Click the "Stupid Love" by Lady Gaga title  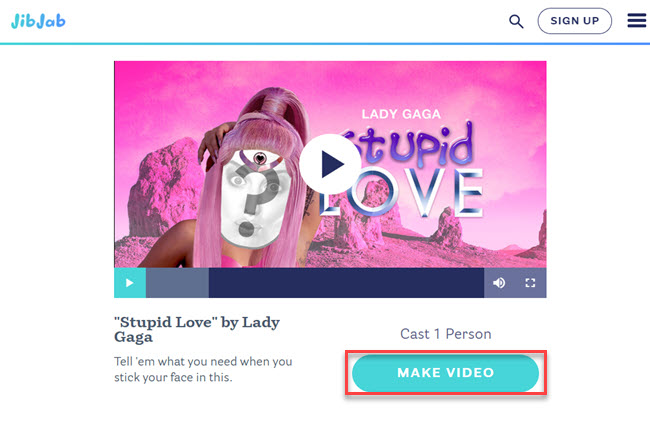point(197,330)
